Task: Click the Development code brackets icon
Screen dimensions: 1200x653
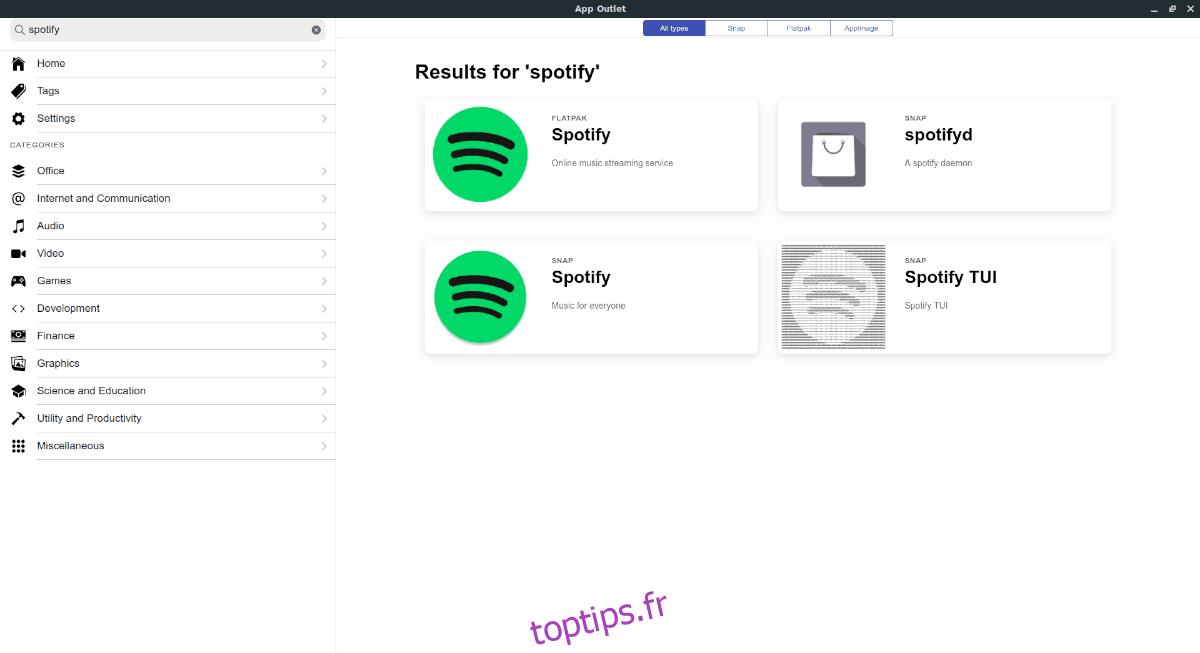Action: (18, 308)
